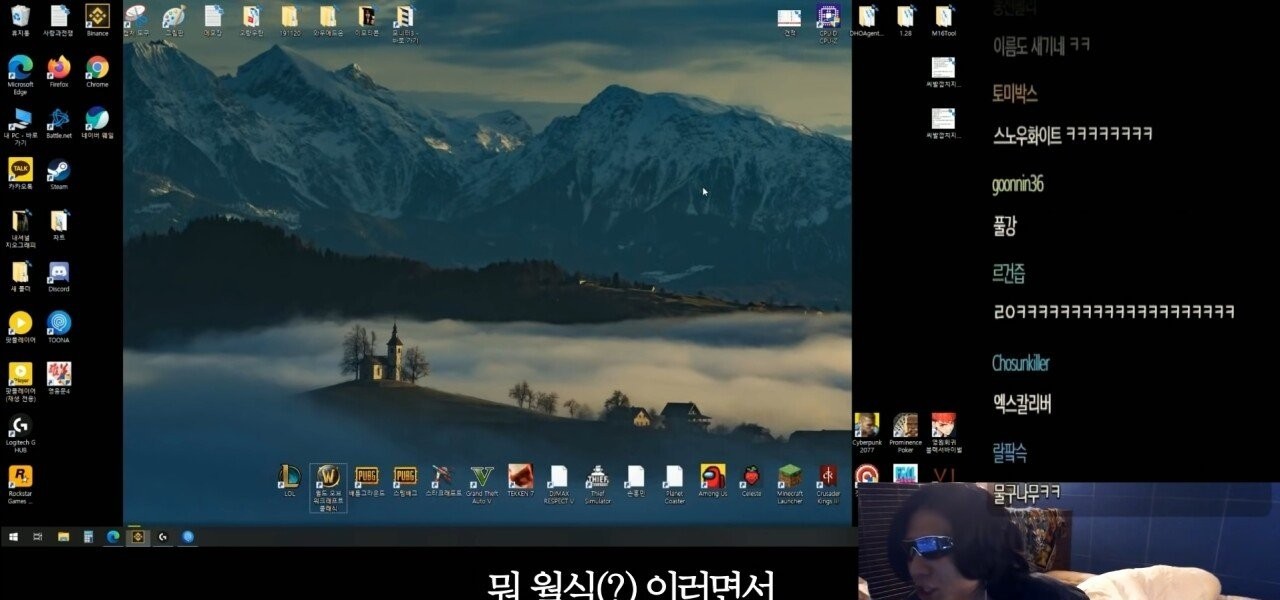
Task: Launch the Minecraft Launcher shortcut
Action: click(x=790, y=477)
